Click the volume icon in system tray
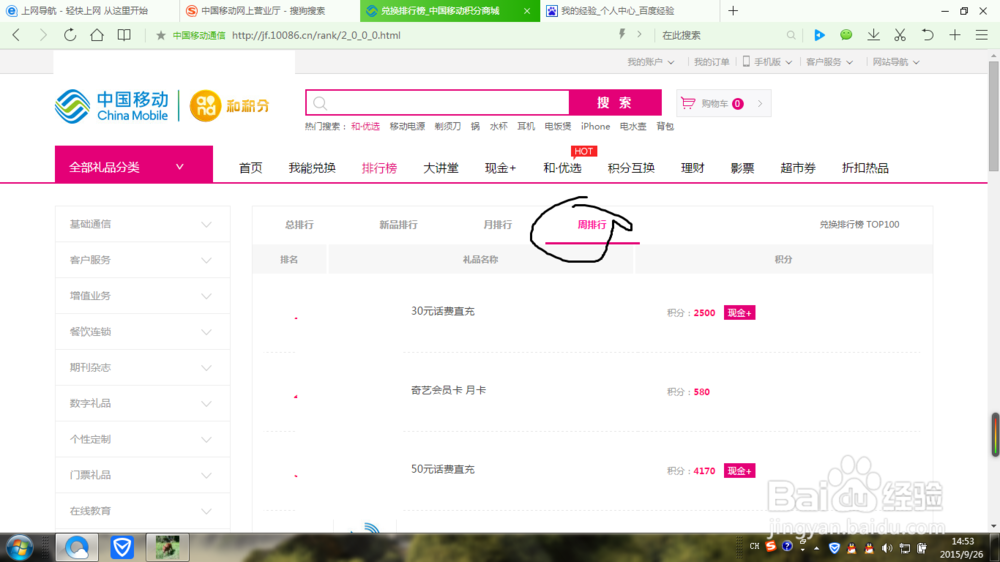The height and width of the screenshot is (562, 1000). click(x=887, y=548)
